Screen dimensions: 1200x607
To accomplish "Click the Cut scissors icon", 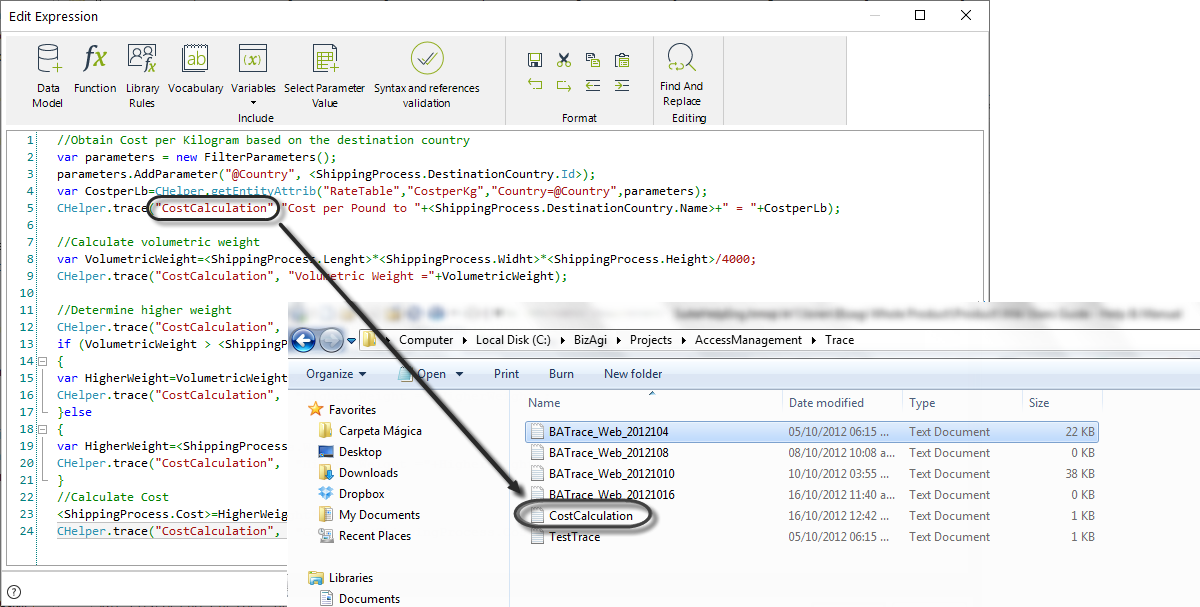I will (564, 60).
